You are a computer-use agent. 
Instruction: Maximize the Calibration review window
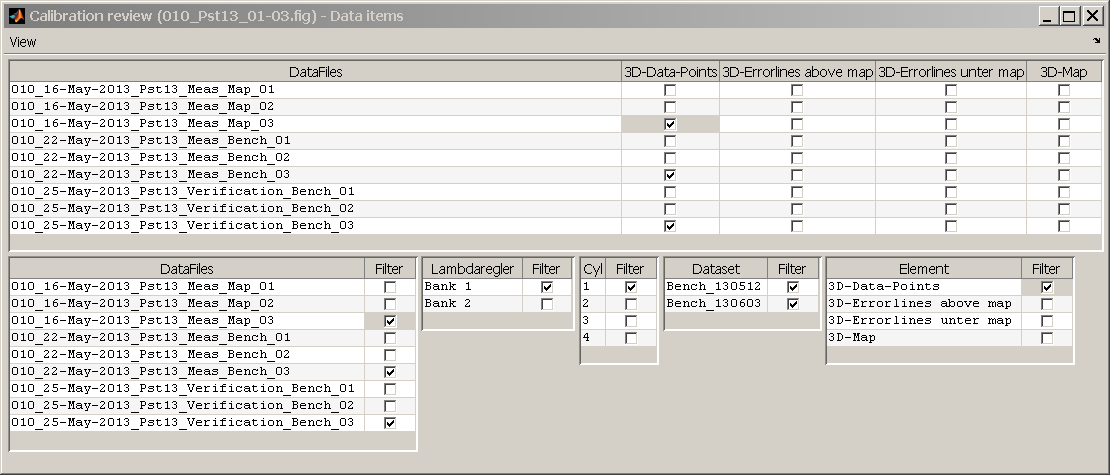[1069, 16]
